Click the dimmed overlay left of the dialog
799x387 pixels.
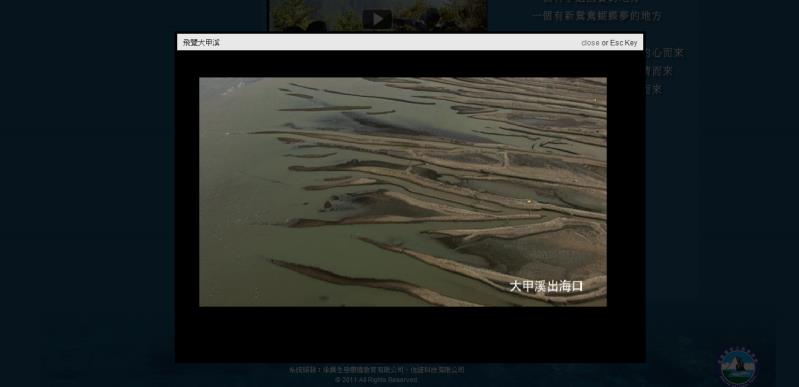(x=87, y=194)
